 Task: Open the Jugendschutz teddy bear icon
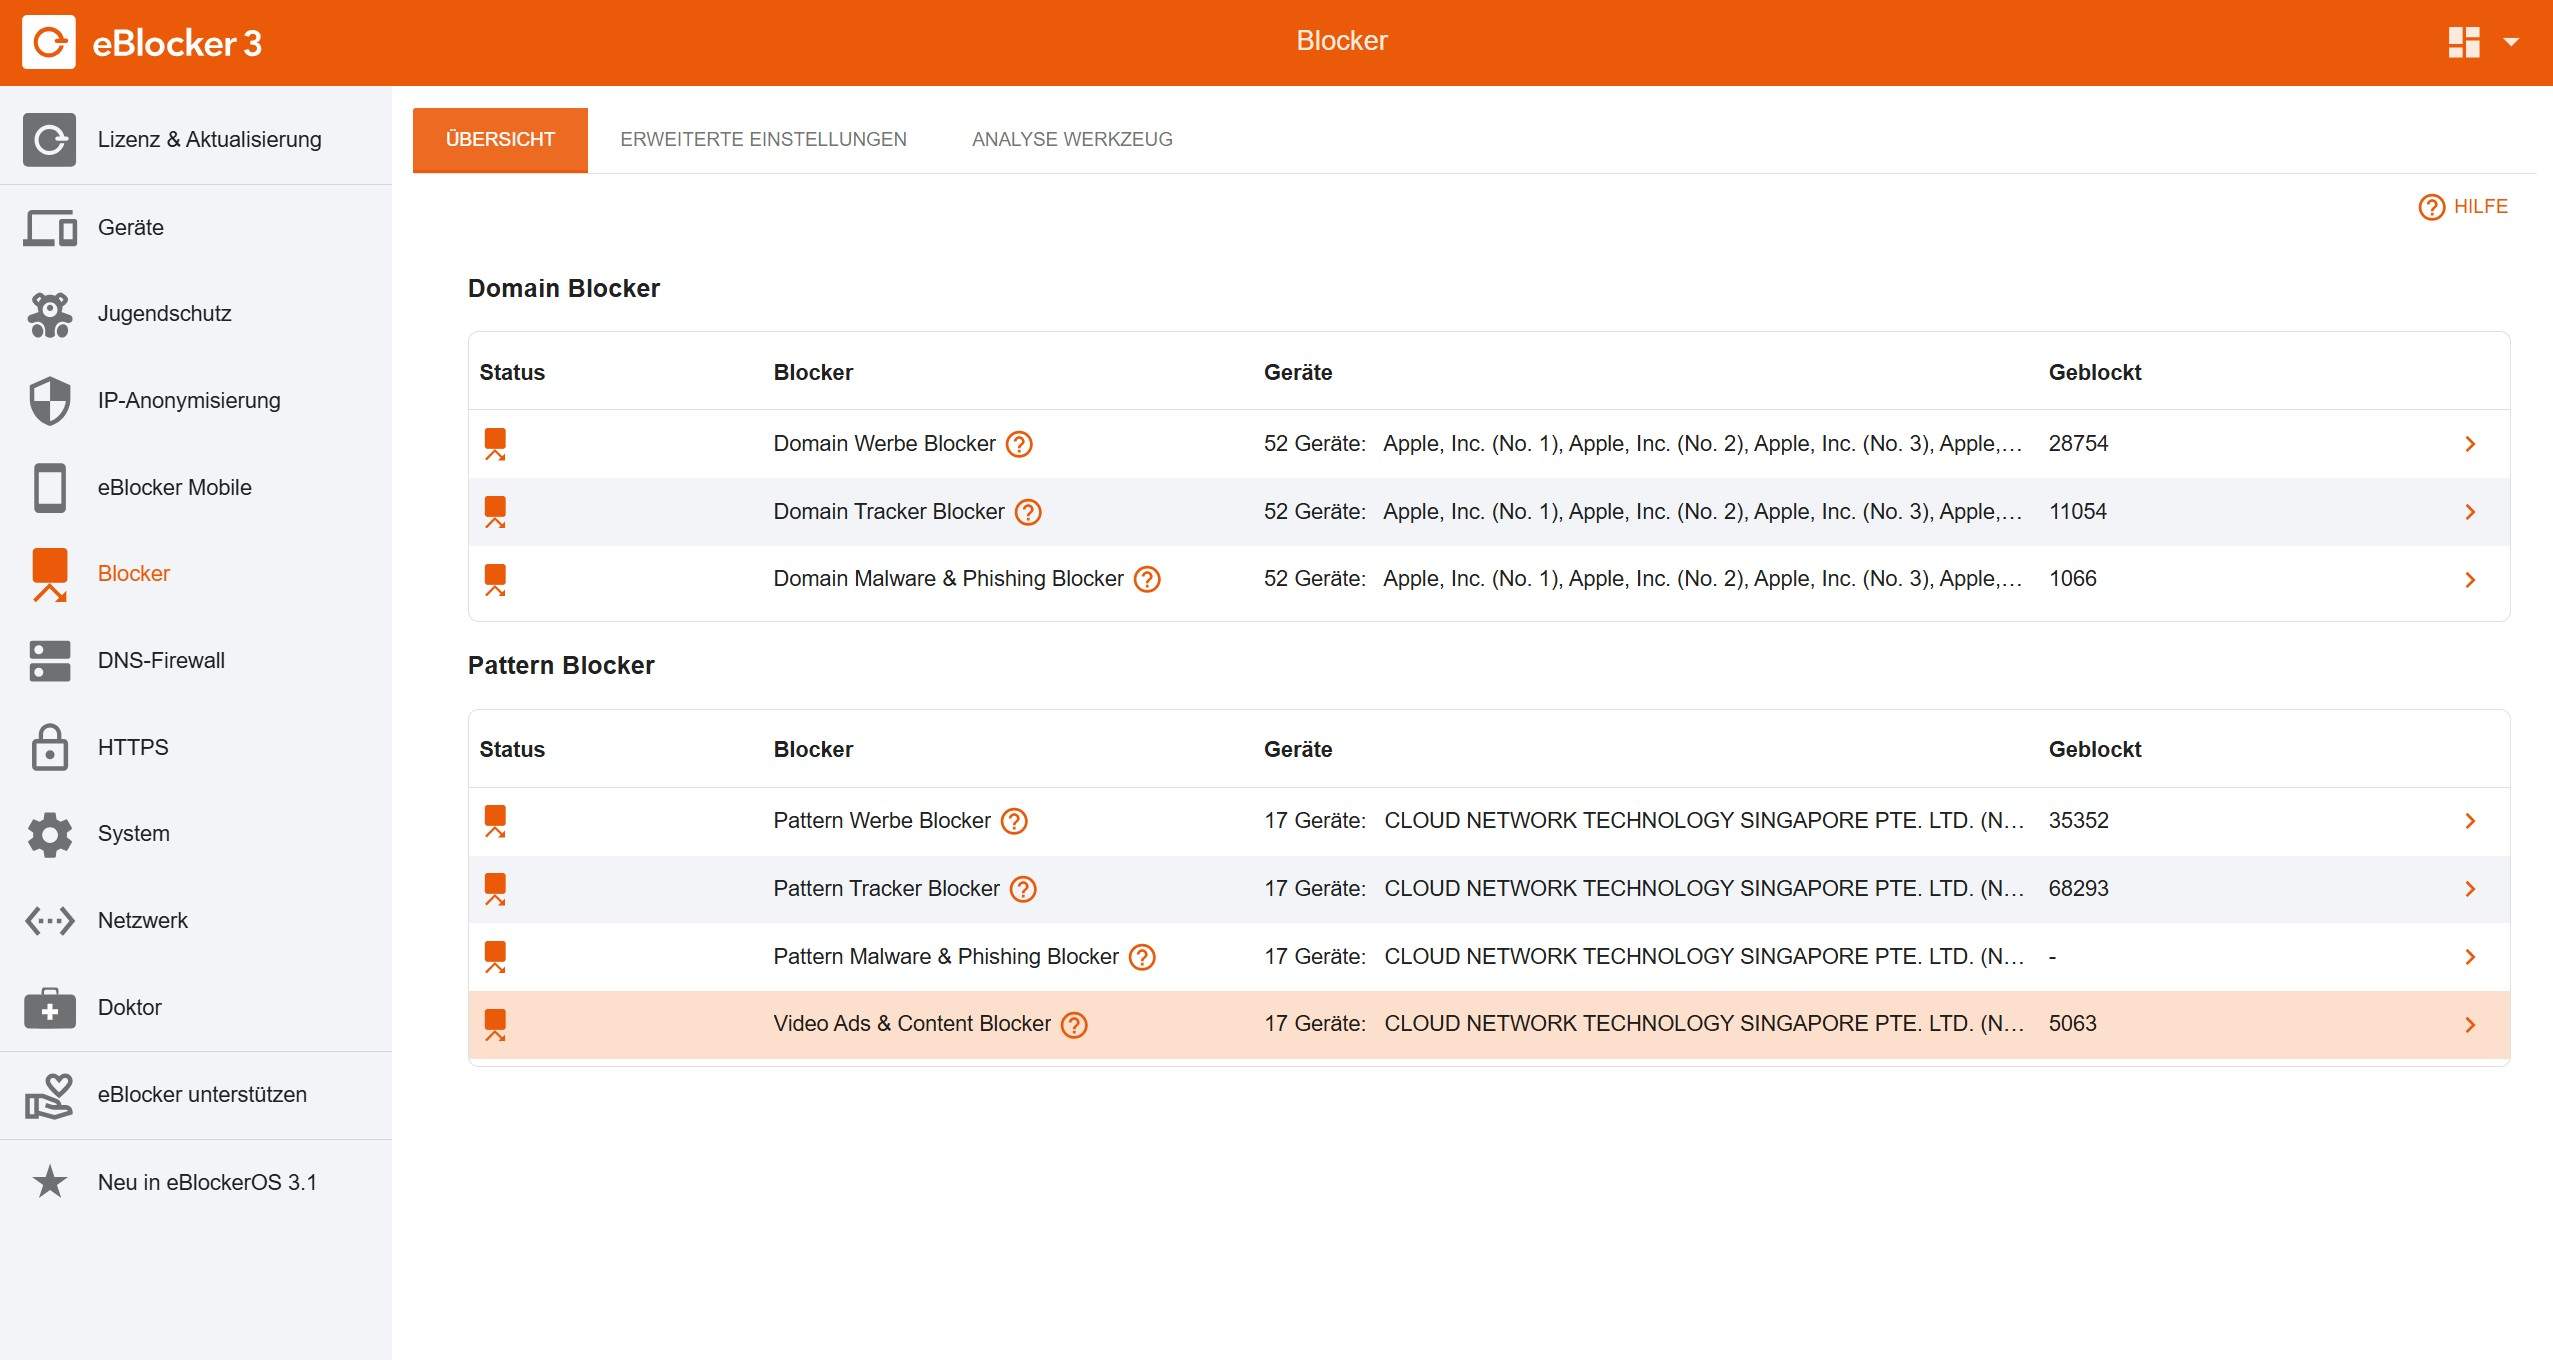pyautogui.click(x=49, y=314)
